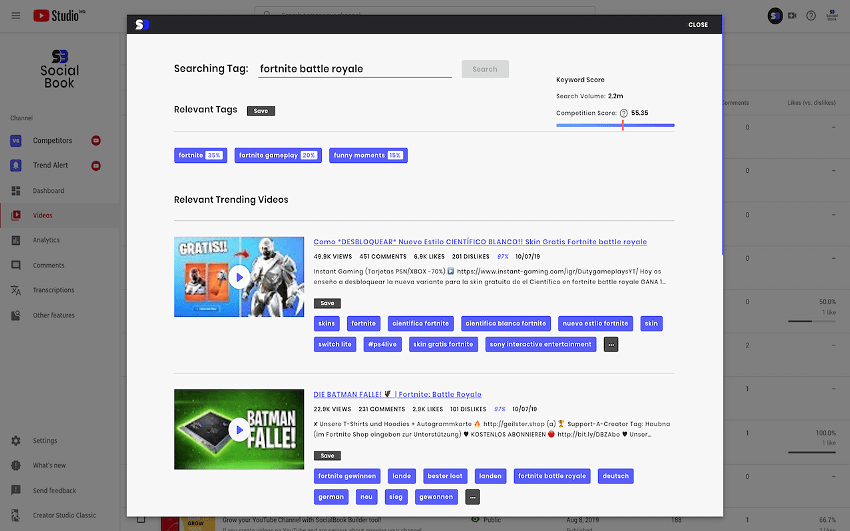Open Trend Alert in the sidebar
Image resolution: width=850 pixels, height=531 pixels.
click(x=50, y=165)
